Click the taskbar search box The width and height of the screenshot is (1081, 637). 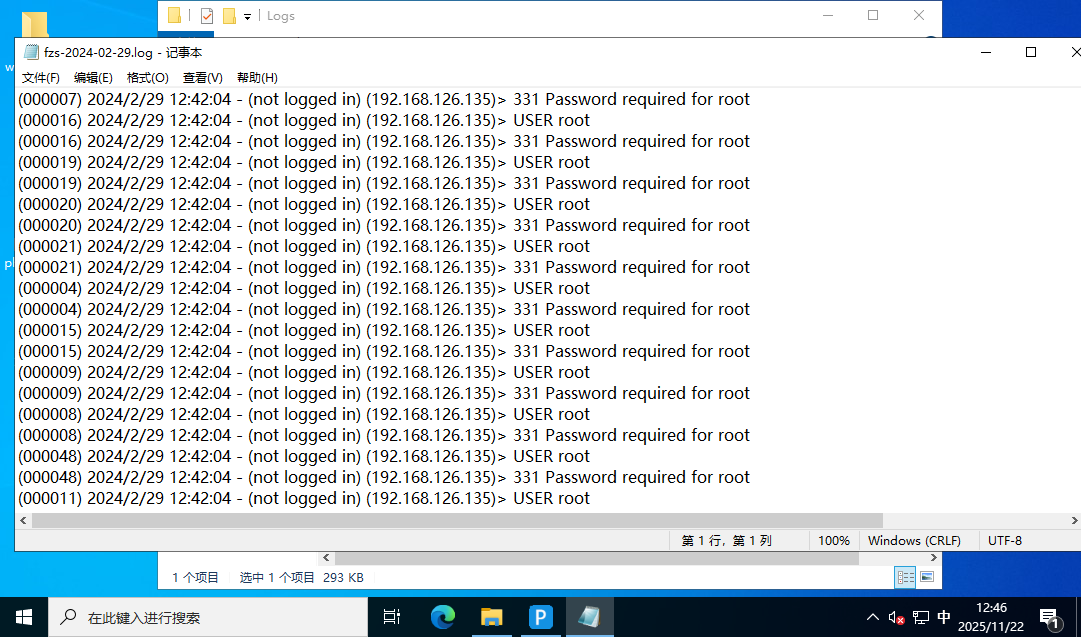point(208,617)
